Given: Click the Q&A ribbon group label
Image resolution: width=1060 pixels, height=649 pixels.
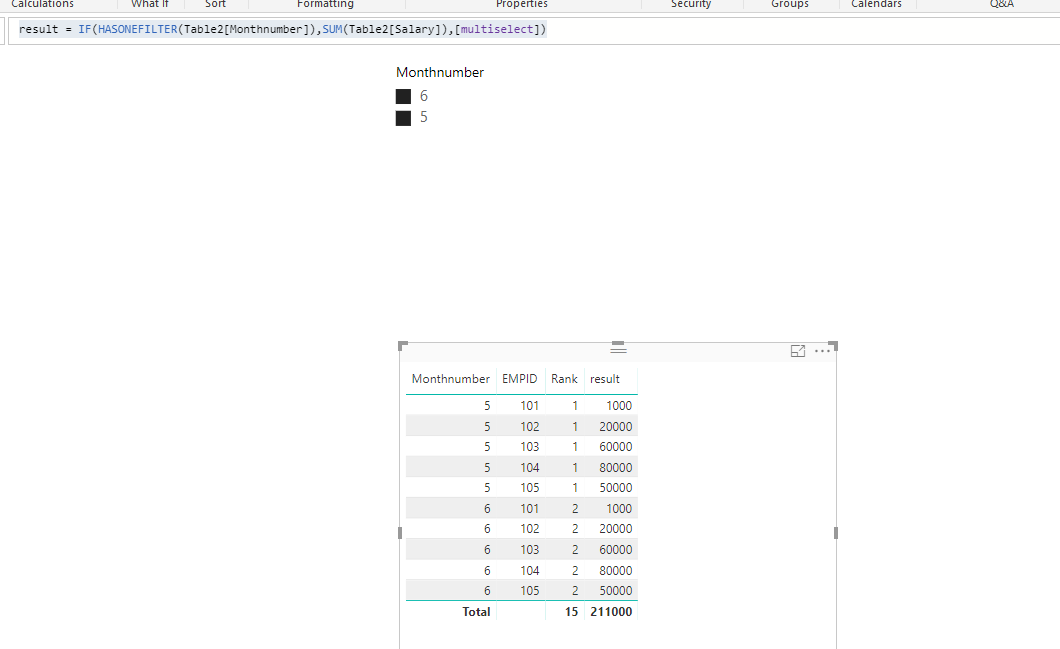Looking at the screenshot, I should pyautogui.click(x=1002, y=4).
